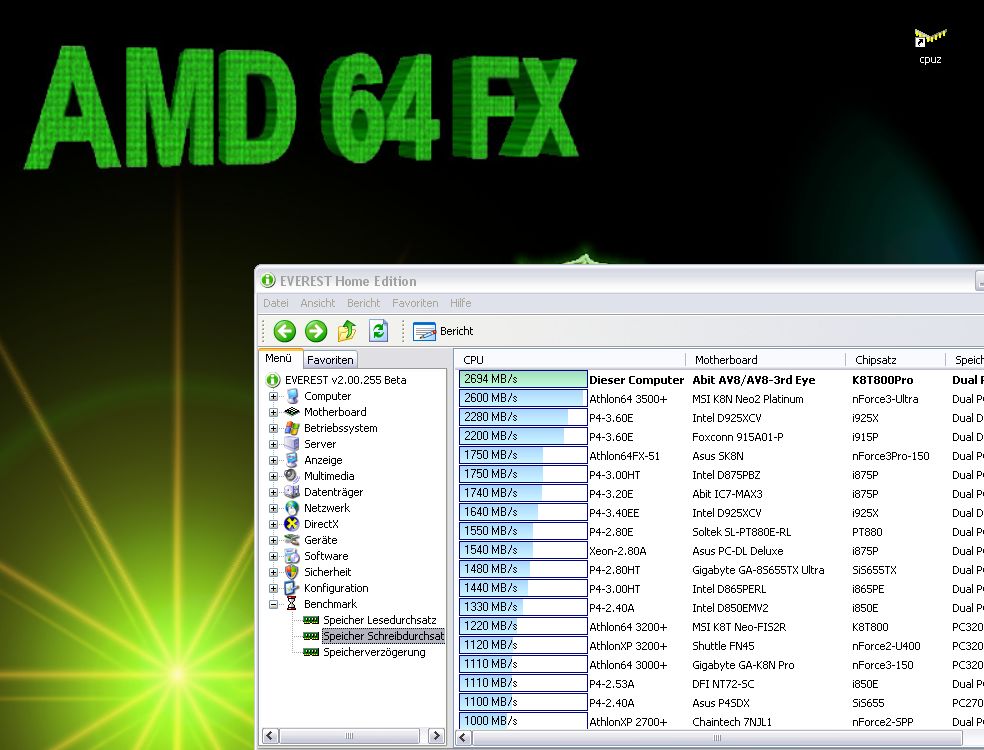Screen dimensions: 984x750
Task: Select the Athlon64FX-51 result row
Action: point(720,456)
